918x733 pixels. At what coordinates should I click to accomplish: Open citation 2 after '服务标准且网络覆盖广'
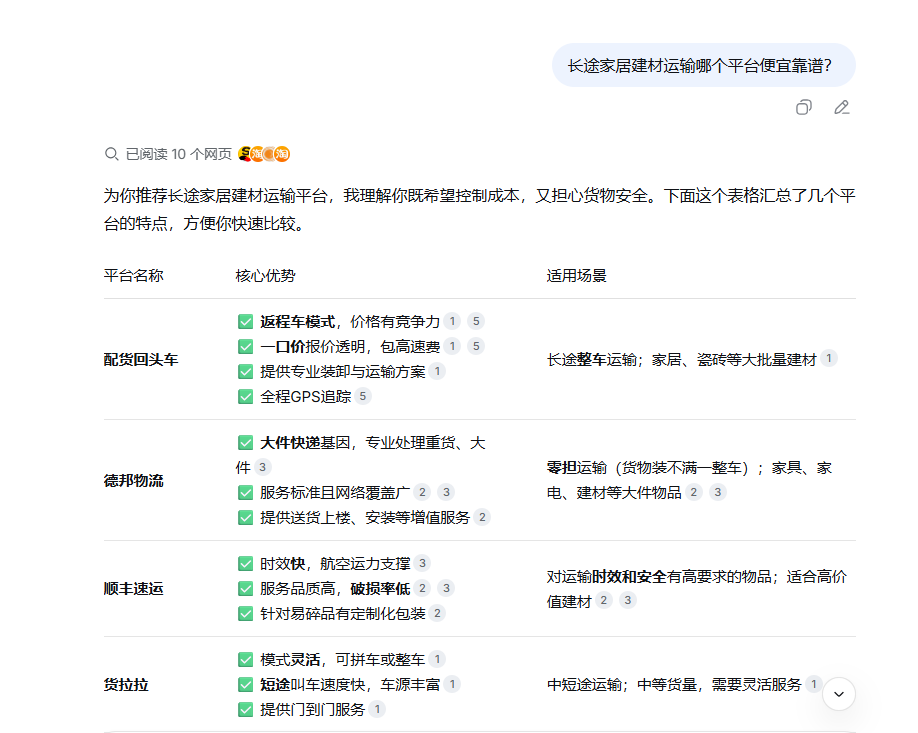point(422,492)
